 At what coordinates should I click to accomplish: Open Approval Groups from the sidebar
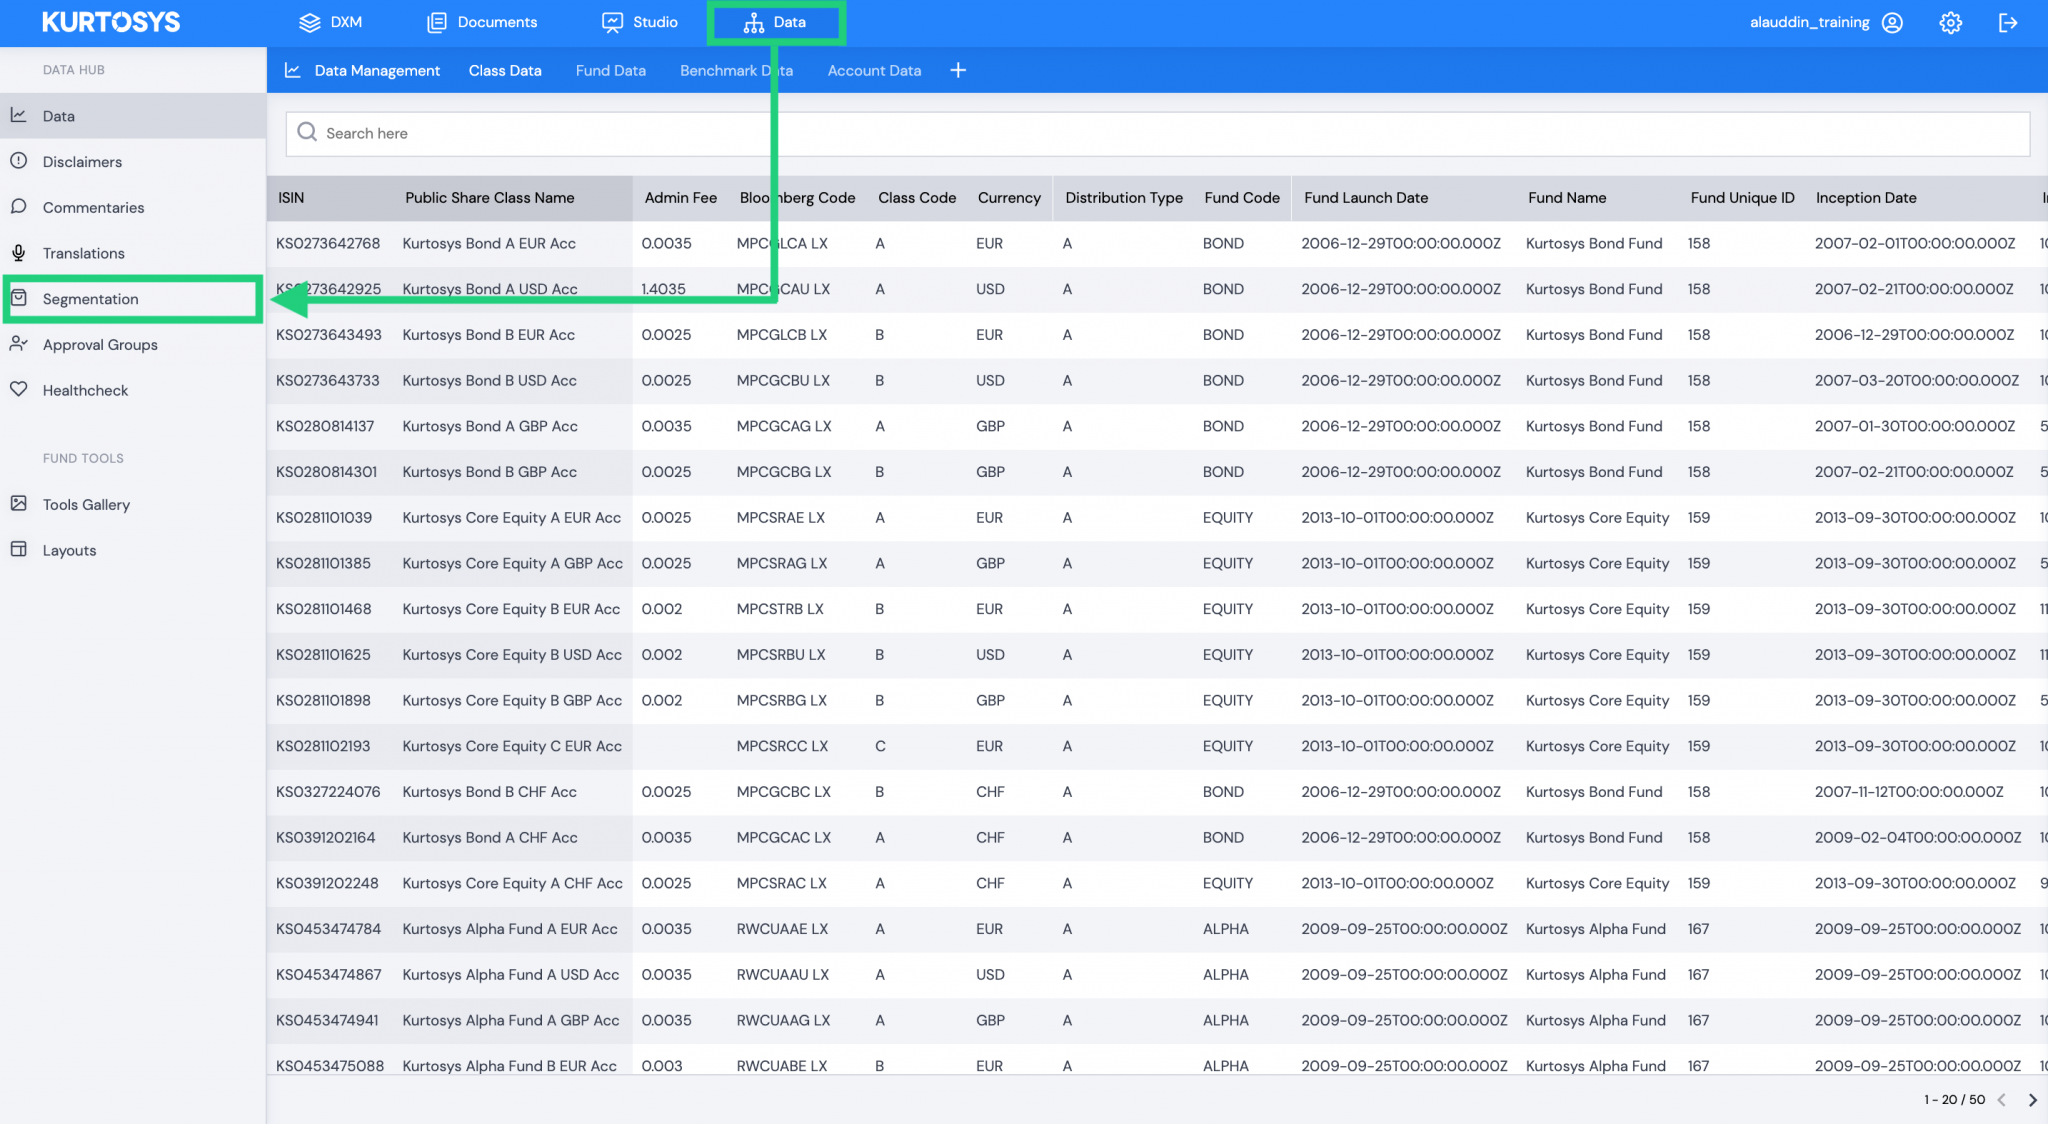[x=100, y=344]
